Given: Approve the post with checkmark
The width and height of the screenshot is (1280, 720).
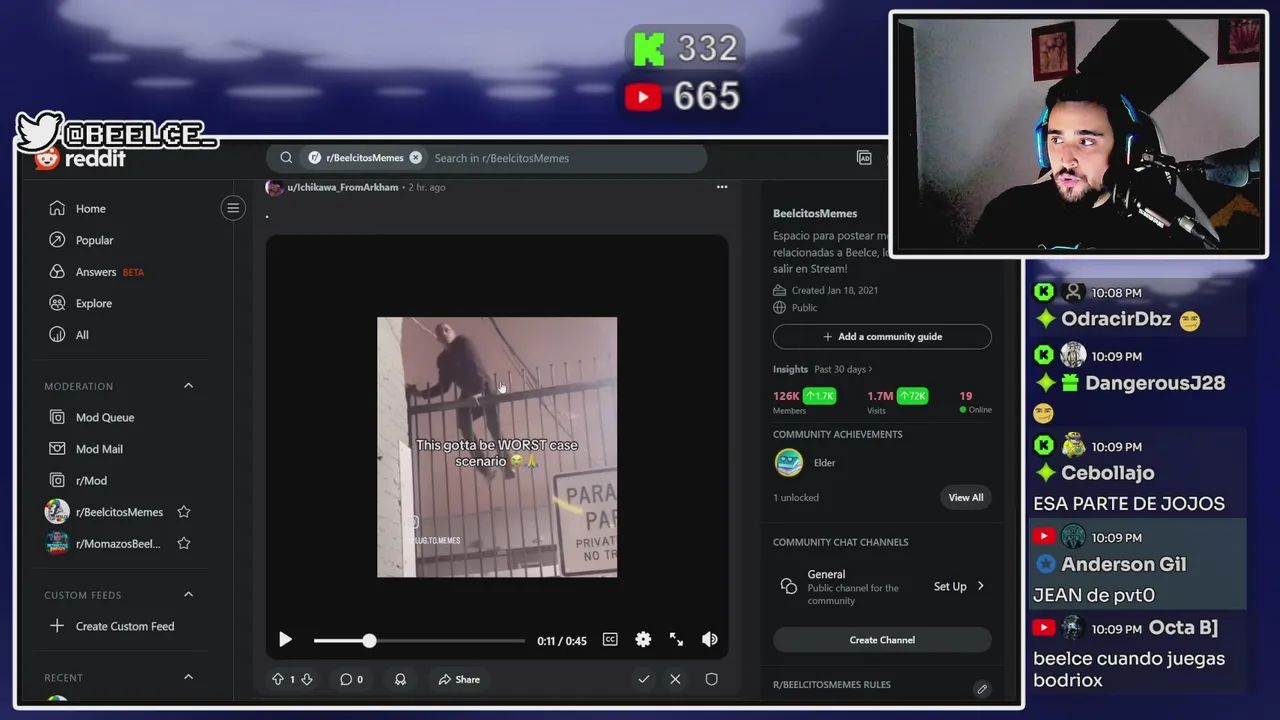Looking at the screenshot, I should click(x=644, y=679).
